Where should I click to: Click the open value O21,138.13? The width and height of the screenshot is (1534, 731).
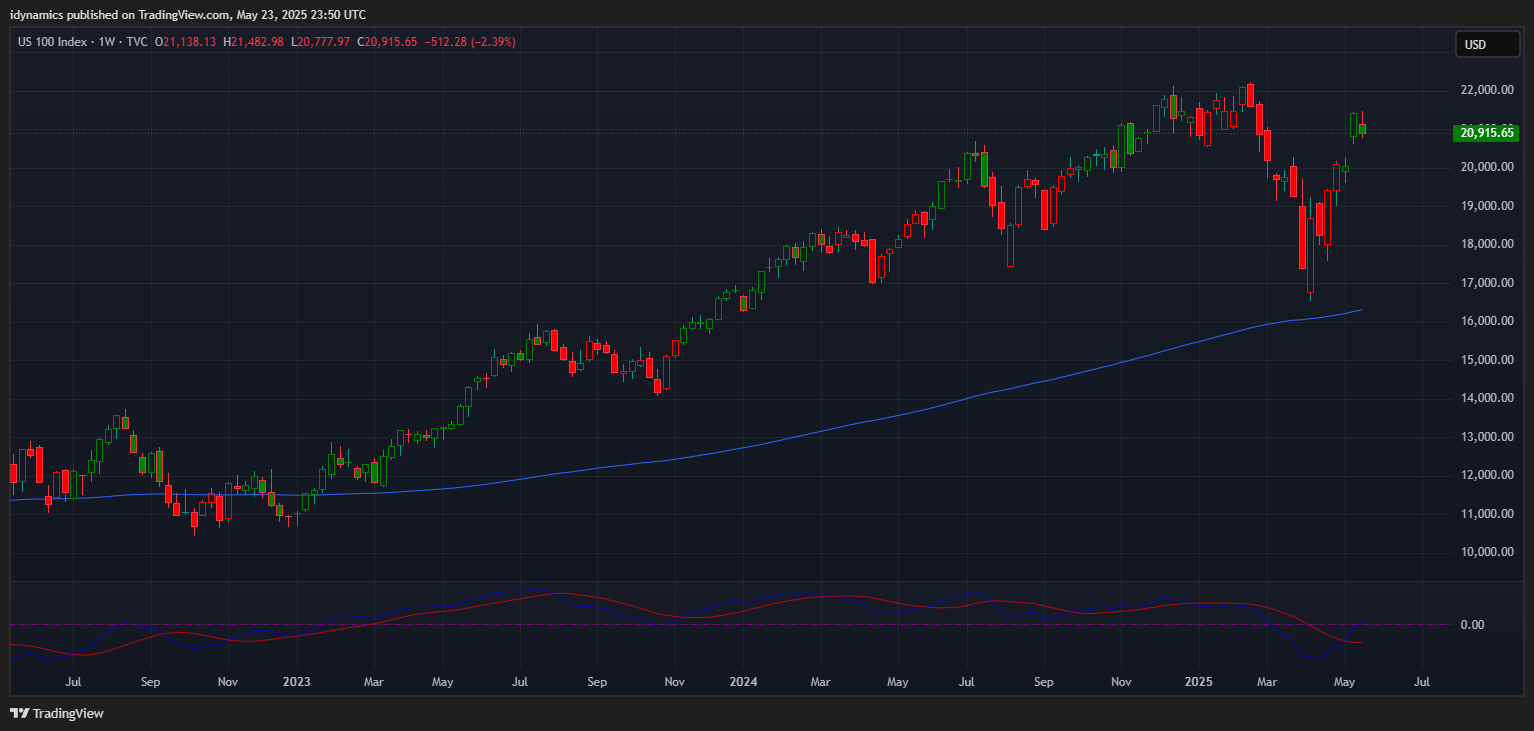(x=186, y=42)
